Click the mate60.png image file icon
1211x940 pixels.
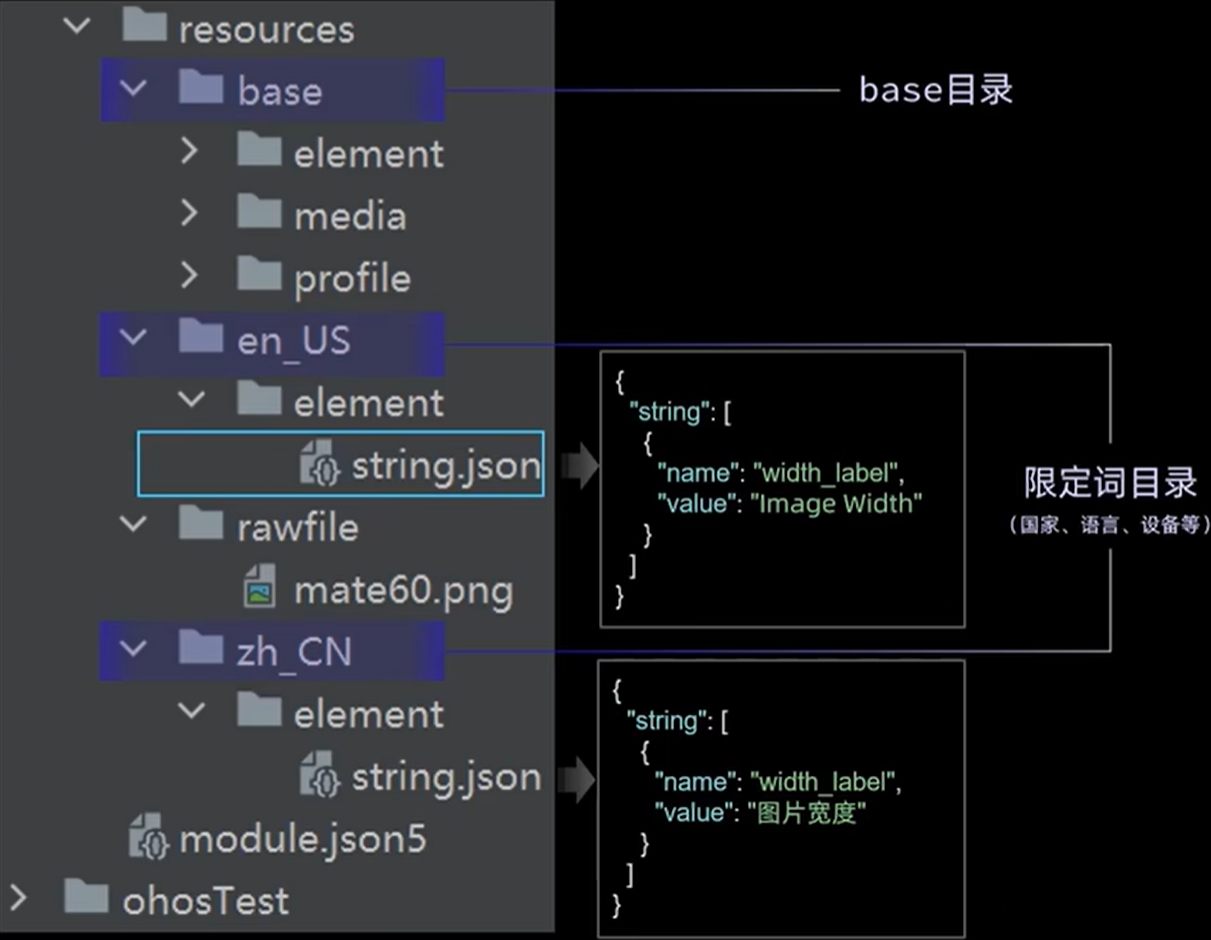[260, 591]
